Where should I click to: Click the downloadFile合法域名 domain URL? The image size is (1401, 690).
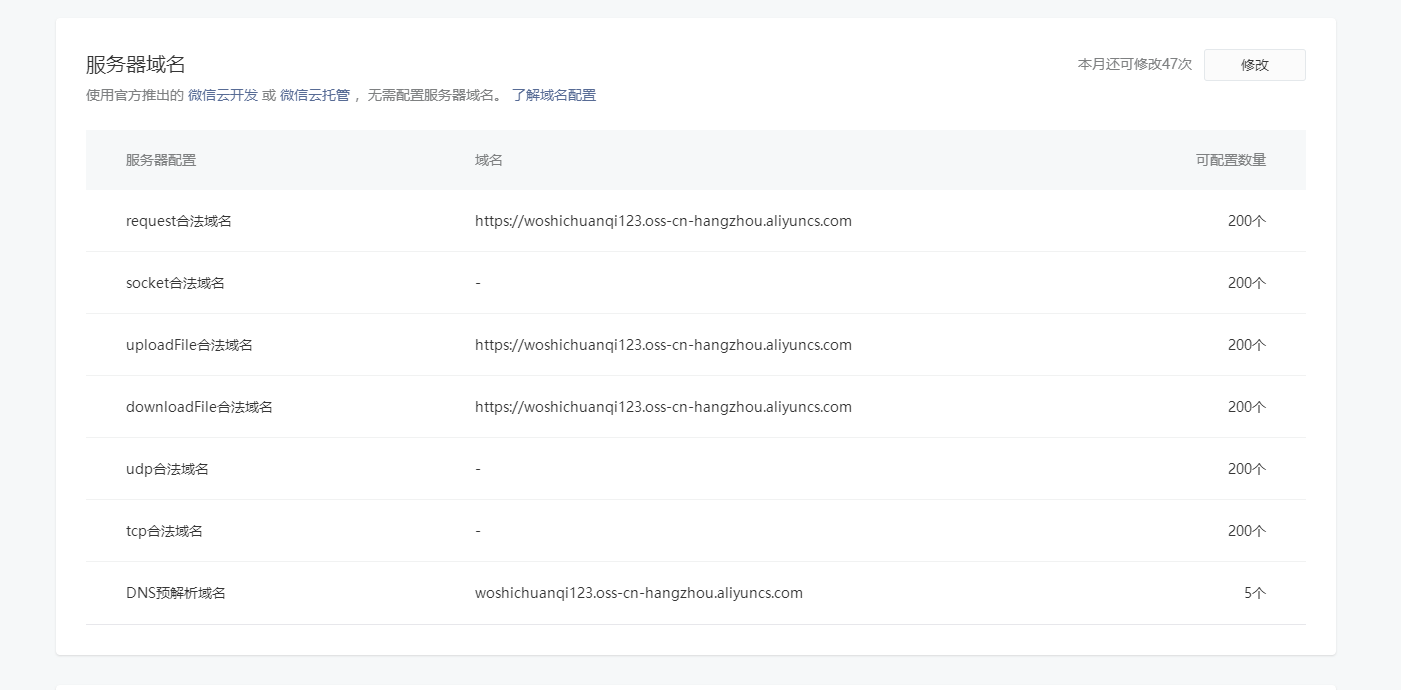point(663,407)
